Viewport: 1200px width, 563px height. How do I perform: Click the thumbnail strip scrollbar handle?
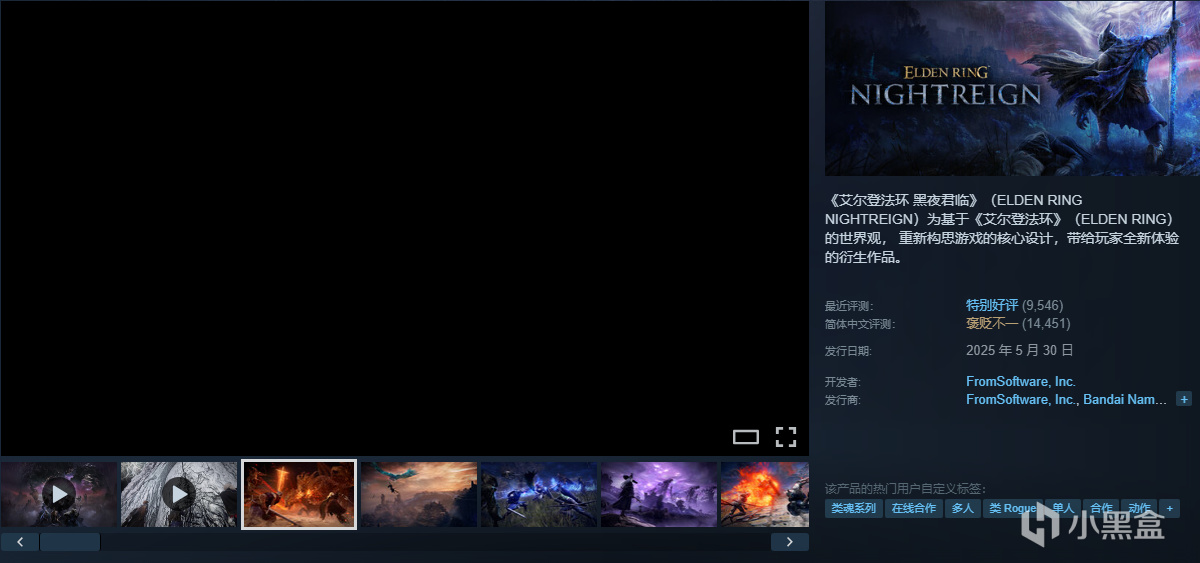(70, 542)
